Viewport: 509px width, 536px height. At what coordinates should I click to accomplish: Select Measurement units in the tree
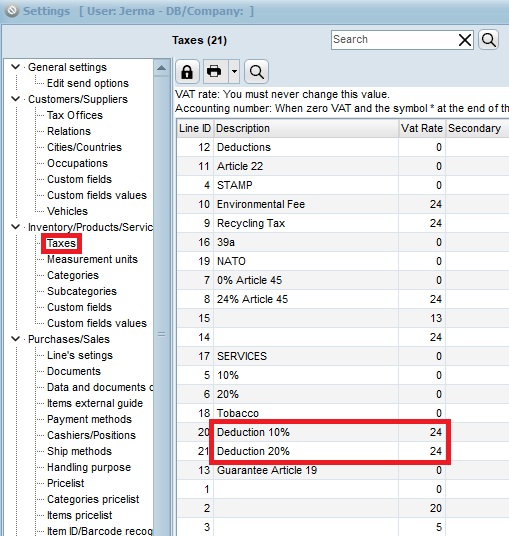[x=92, y=259]
